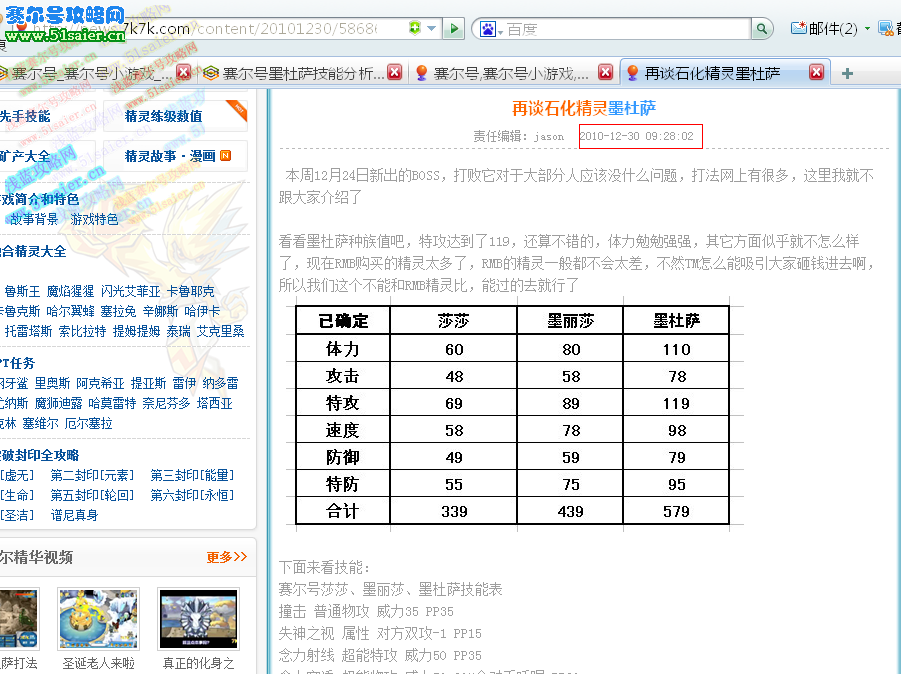Screen dimensions: 901x674
Task: Click the 合计 row label
Action: [x=343, y=511]
